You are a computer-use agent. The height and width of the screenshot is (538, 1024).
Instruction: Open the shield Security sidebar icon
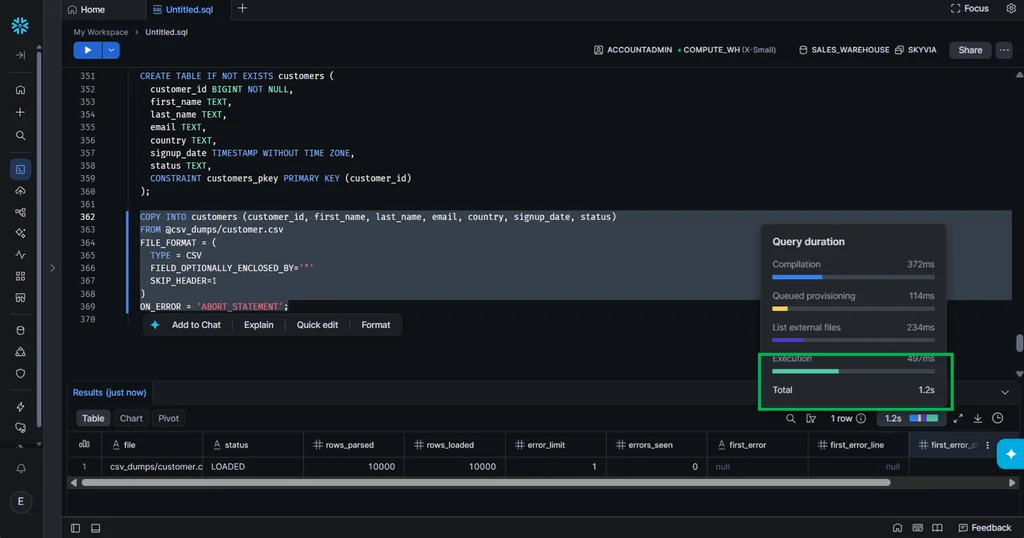coord(20,373)
